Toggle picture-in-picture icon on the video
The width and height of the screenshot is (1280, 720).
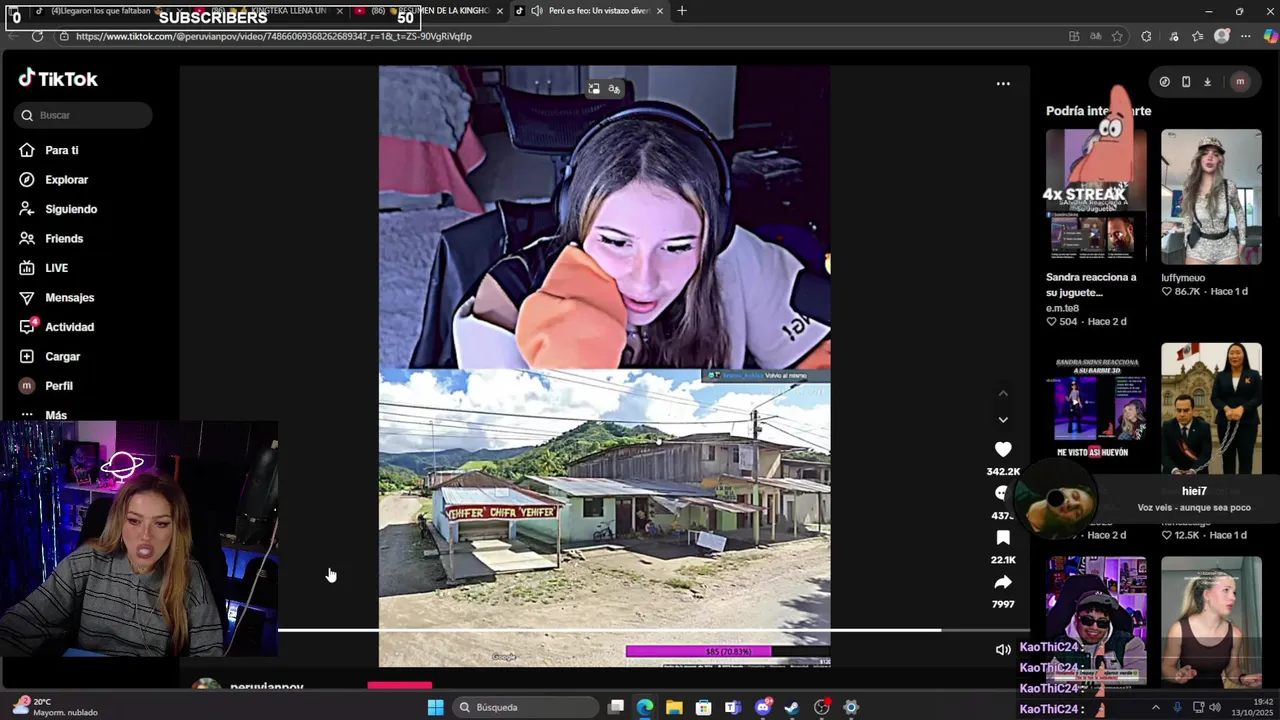pyautogui.click(x=594, y=89)
